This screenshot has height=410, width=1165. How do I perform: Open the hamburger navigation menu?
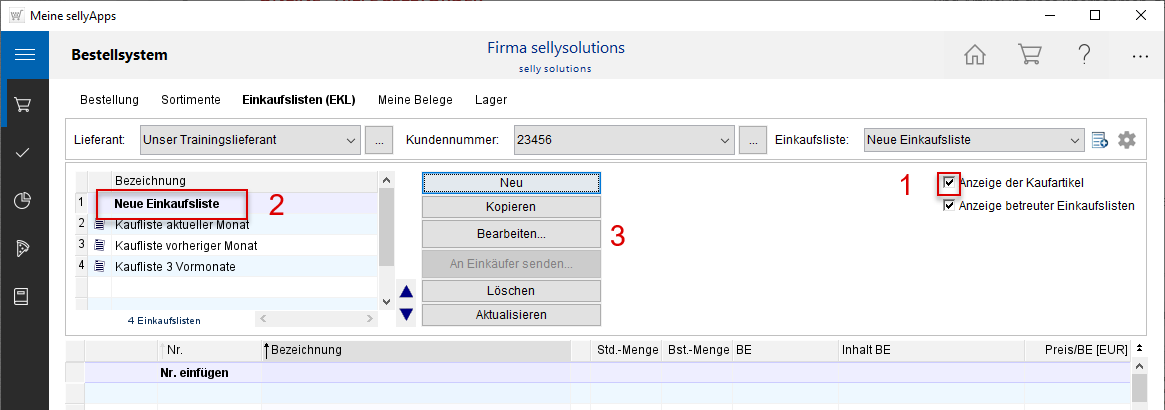(x=24, y=55)
